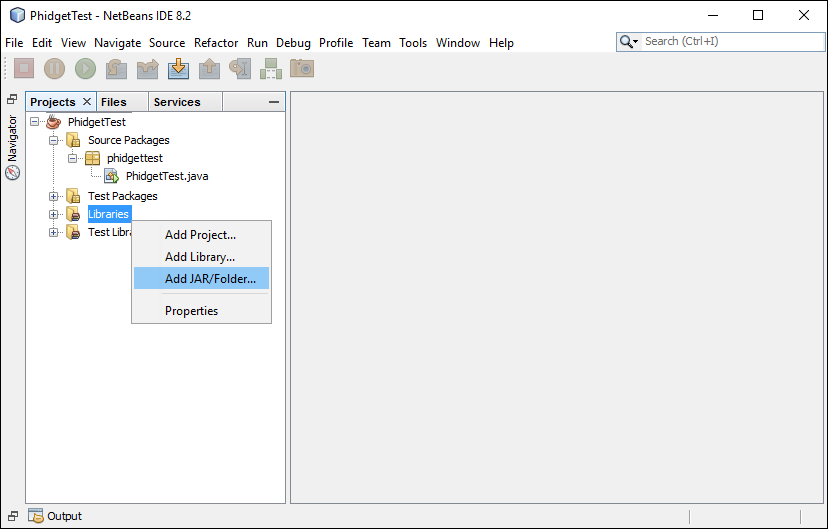Open the Run menu
This screenshot has height=529, width=828.
click(257, 43)
